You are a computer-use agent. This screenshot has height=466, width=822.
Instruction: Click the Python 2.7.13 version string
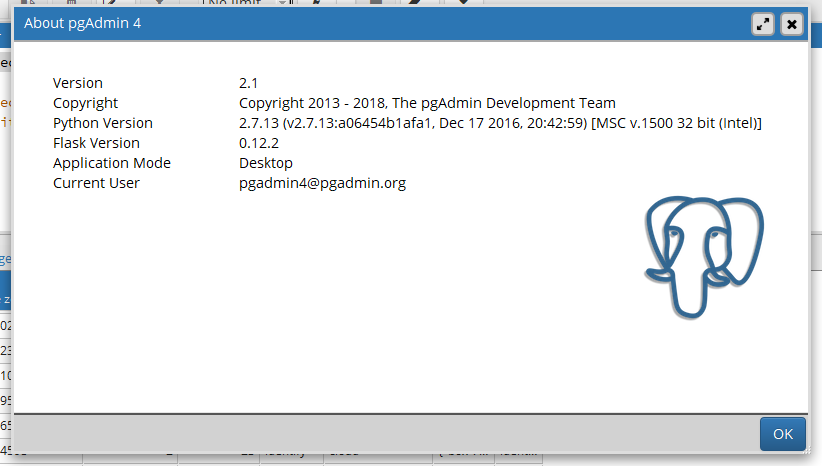tap(500, 123)
